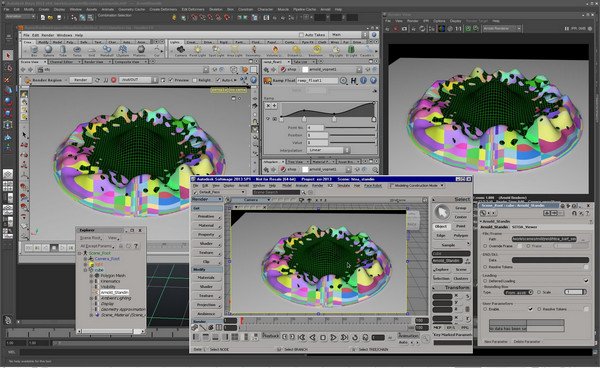Open the render output path dropdown in Houdini
Viewport: 600px width, 368px height.
(x=138, y=80)
